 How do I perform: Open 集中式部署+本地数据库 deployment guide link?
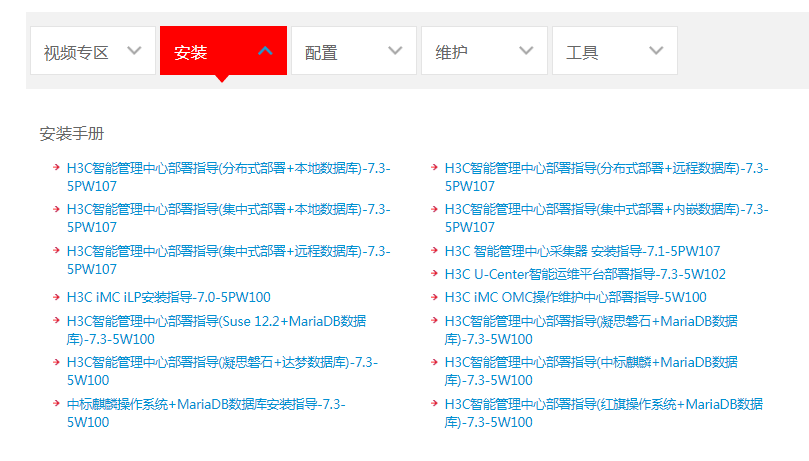pos(229,218)
